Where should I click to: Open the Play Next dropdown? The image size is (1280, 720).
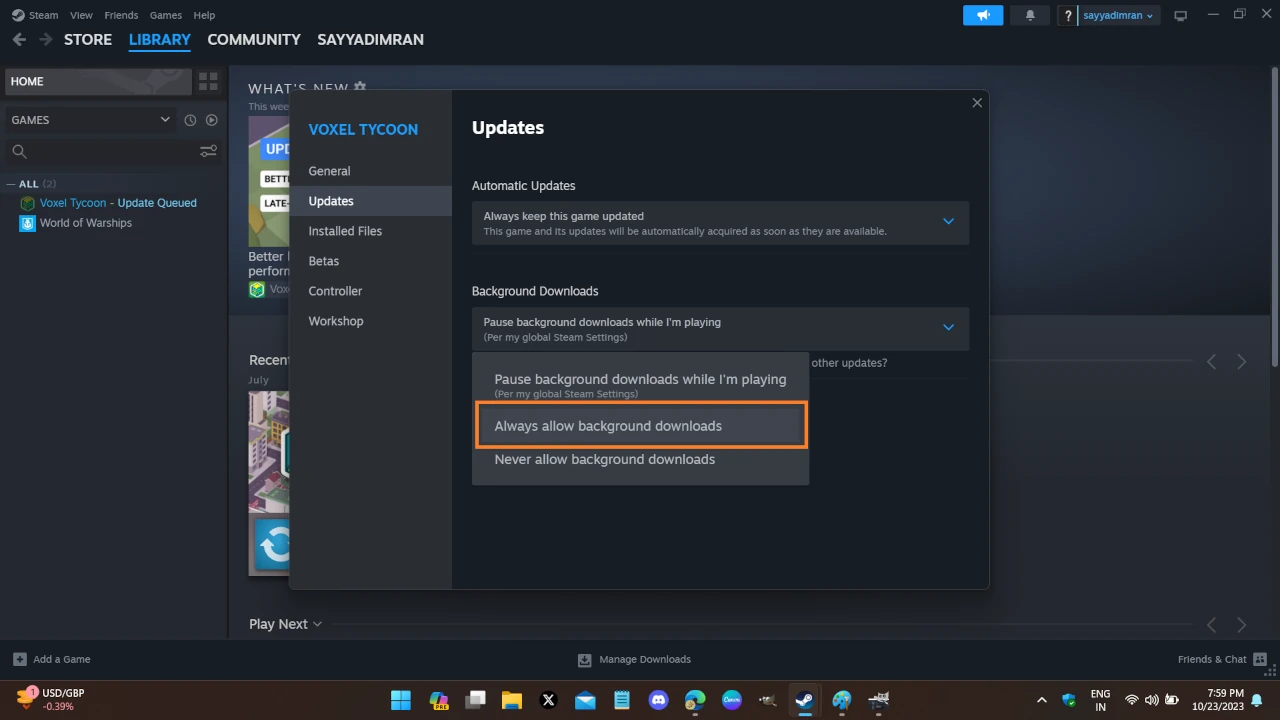tap(286, 624)
